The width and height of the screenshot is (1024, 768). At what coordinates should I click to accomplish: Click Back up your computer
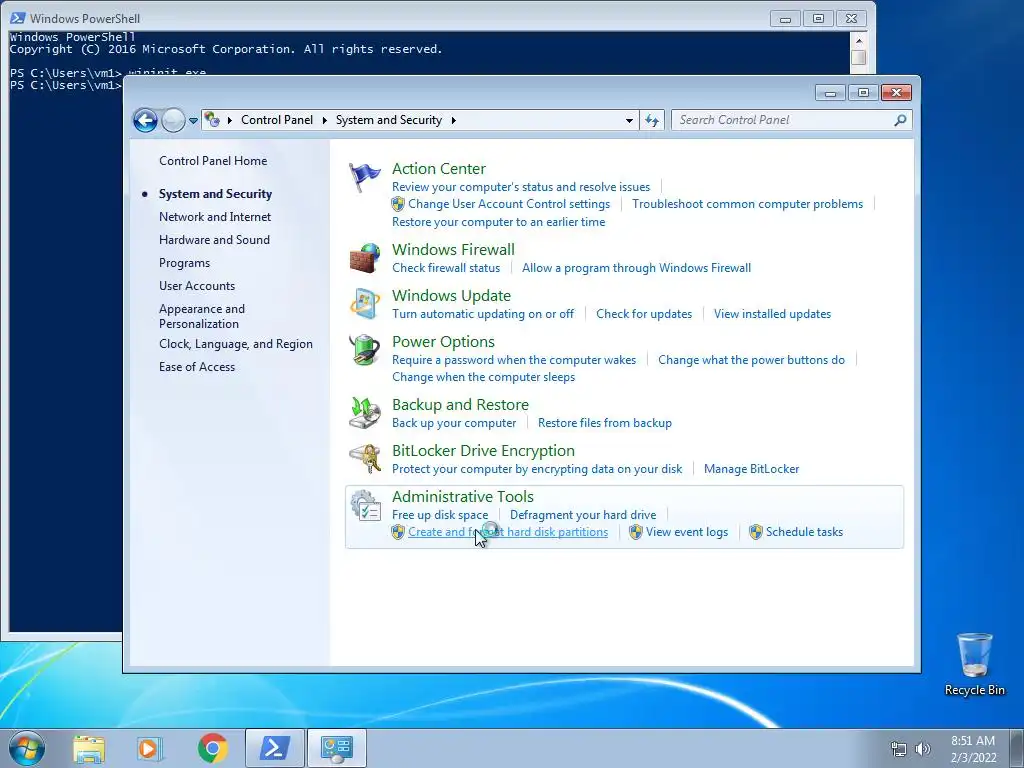454,423
